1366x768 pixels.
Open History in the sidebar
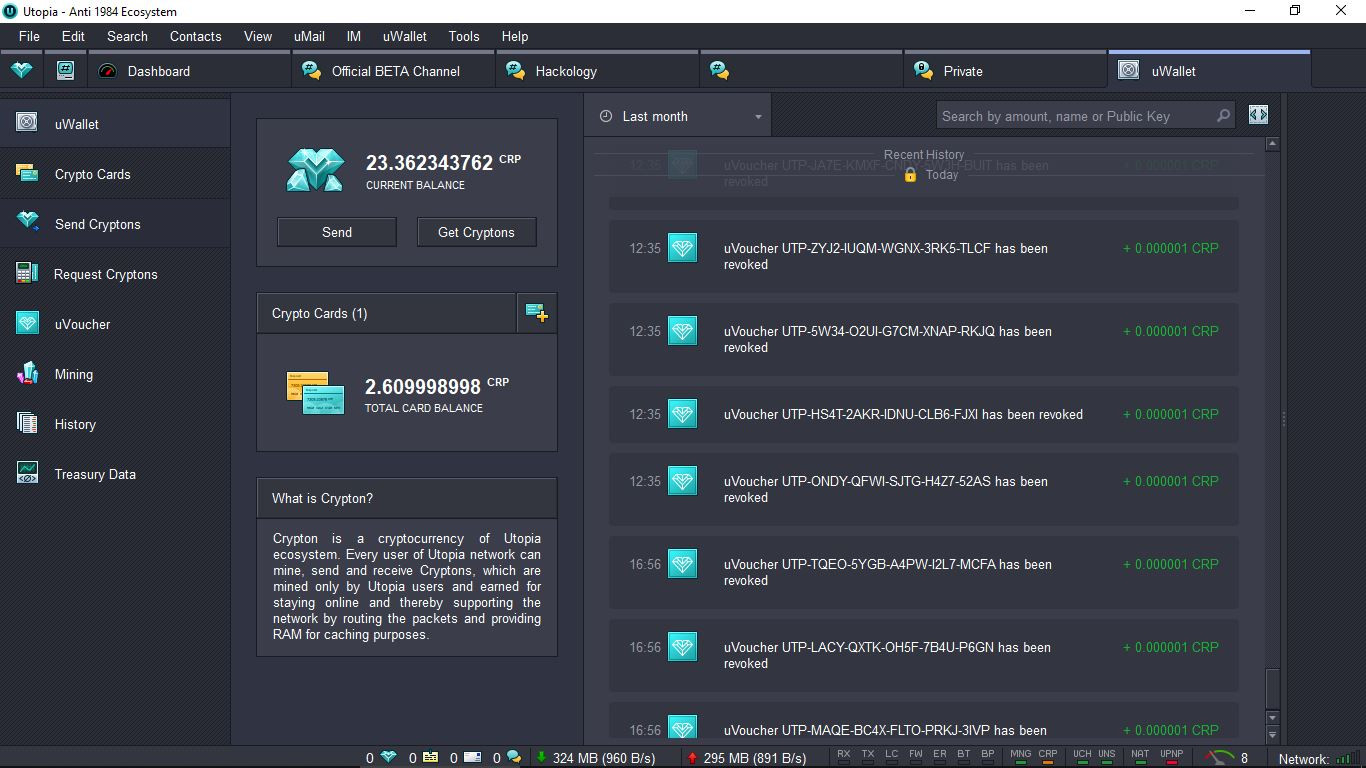[115, 424]
